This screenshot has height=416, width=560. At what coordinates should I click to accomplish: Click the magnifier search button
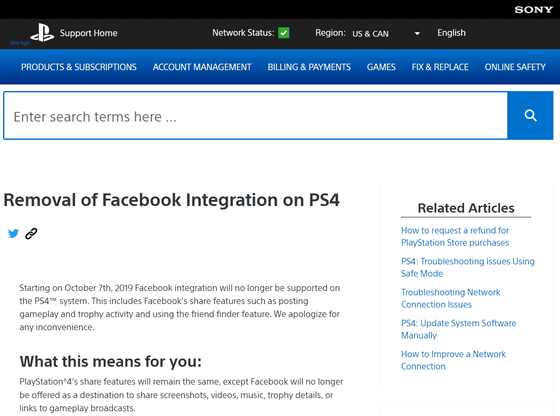(530, 115)
